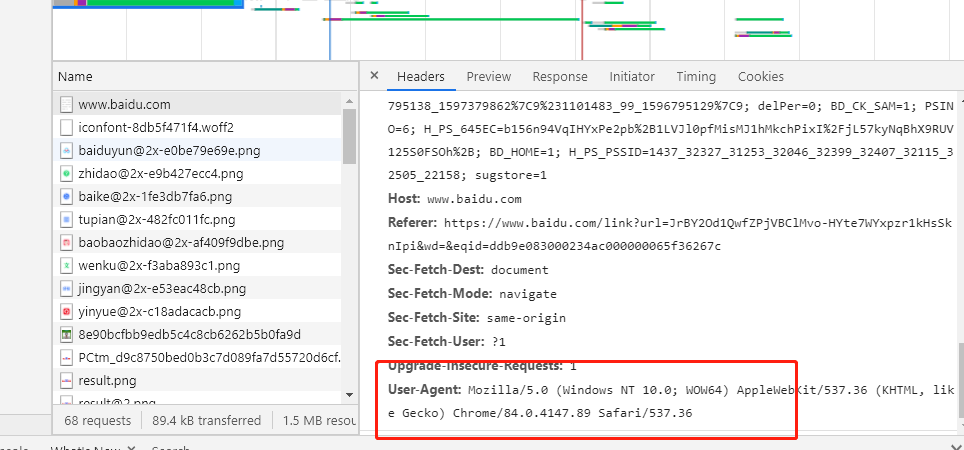Select baiduyun@2x-e0be79e69e.png request
Image resolution: width=964 pixels, height=450 pixels.
click(x=199, y=151)
